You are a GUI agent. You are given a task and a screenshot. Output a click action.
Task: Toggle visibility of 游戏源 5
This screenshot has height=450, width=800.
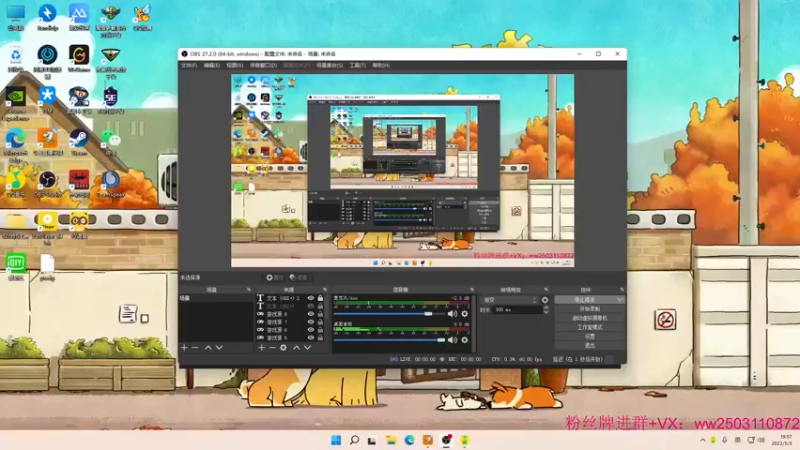pyautogui.click(x=310, y=338)
